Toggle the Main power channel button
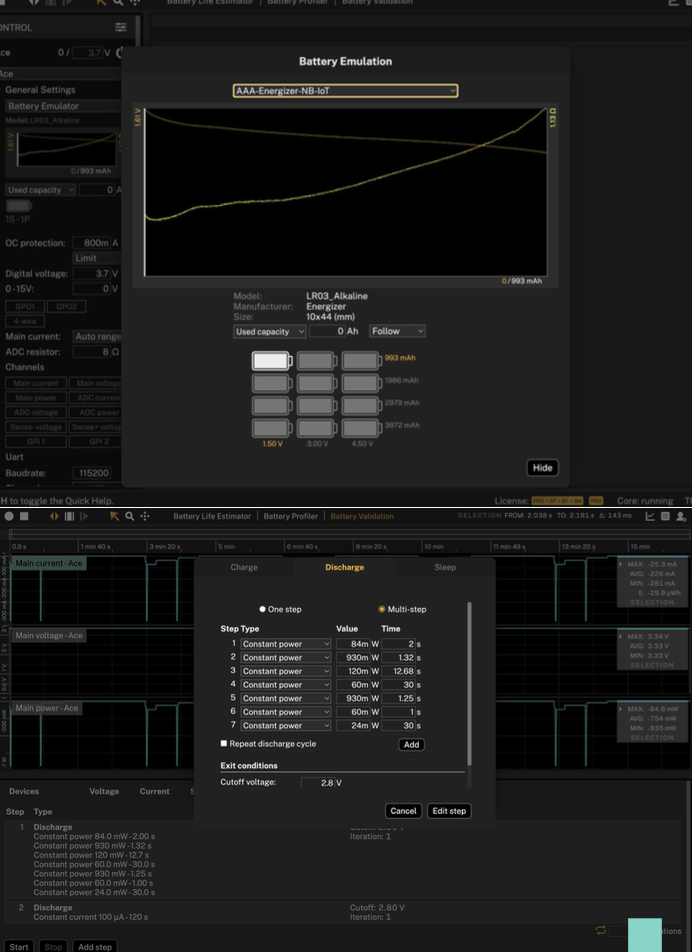Image resolution: width=692 pixels, height=952 pixels. click(x=36, y=398)
